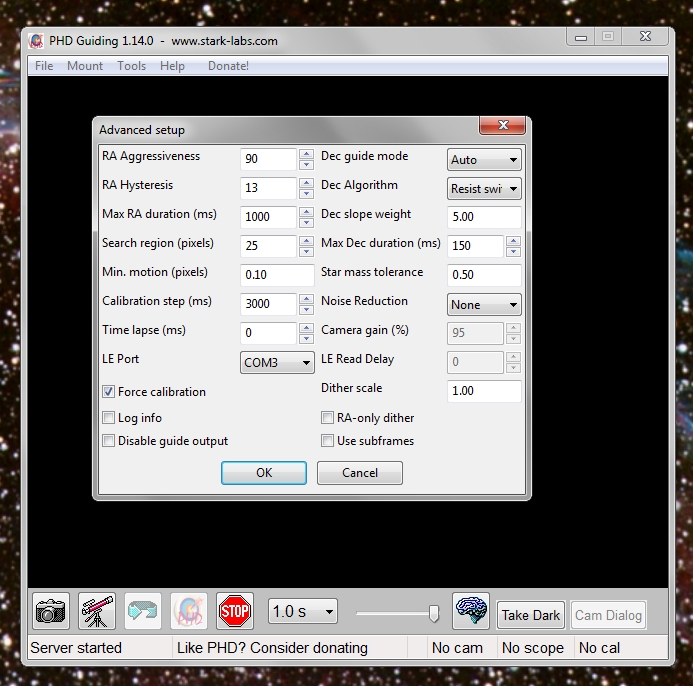Click the 'No cam' status entry
Viewport: 693px width, 686px height.
click(x=457, y=648)
